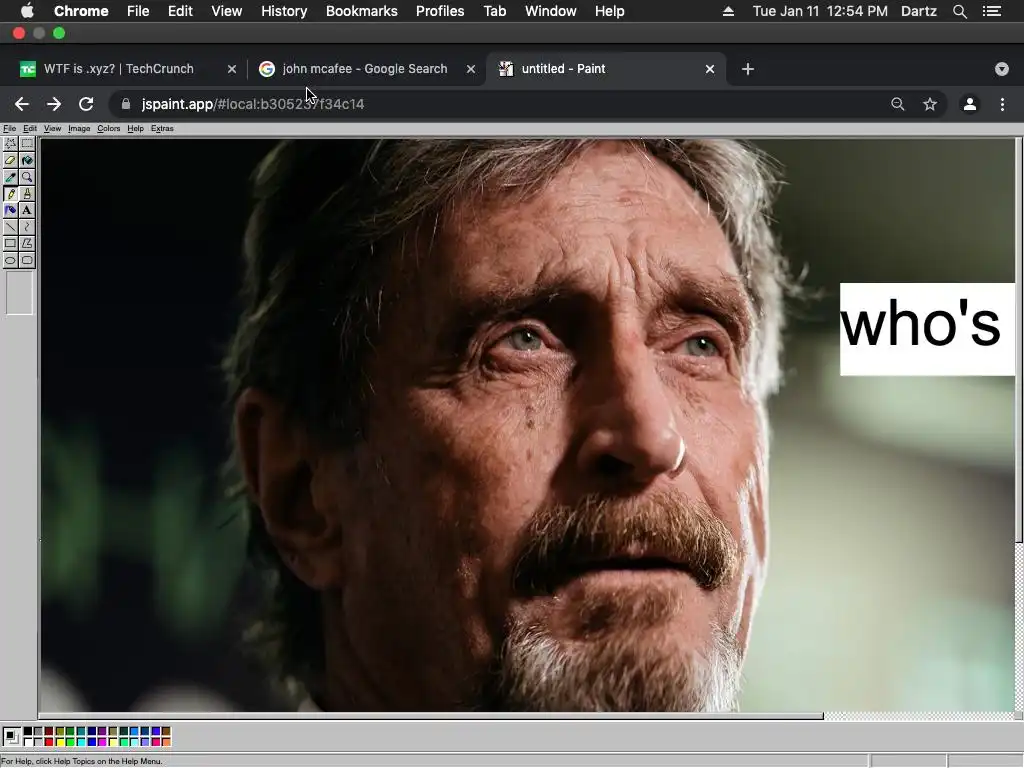Open the browser zoom magnifier in address bar
Image resolution: width=1024 pixels, height=768 pixels.
point(898,104)
